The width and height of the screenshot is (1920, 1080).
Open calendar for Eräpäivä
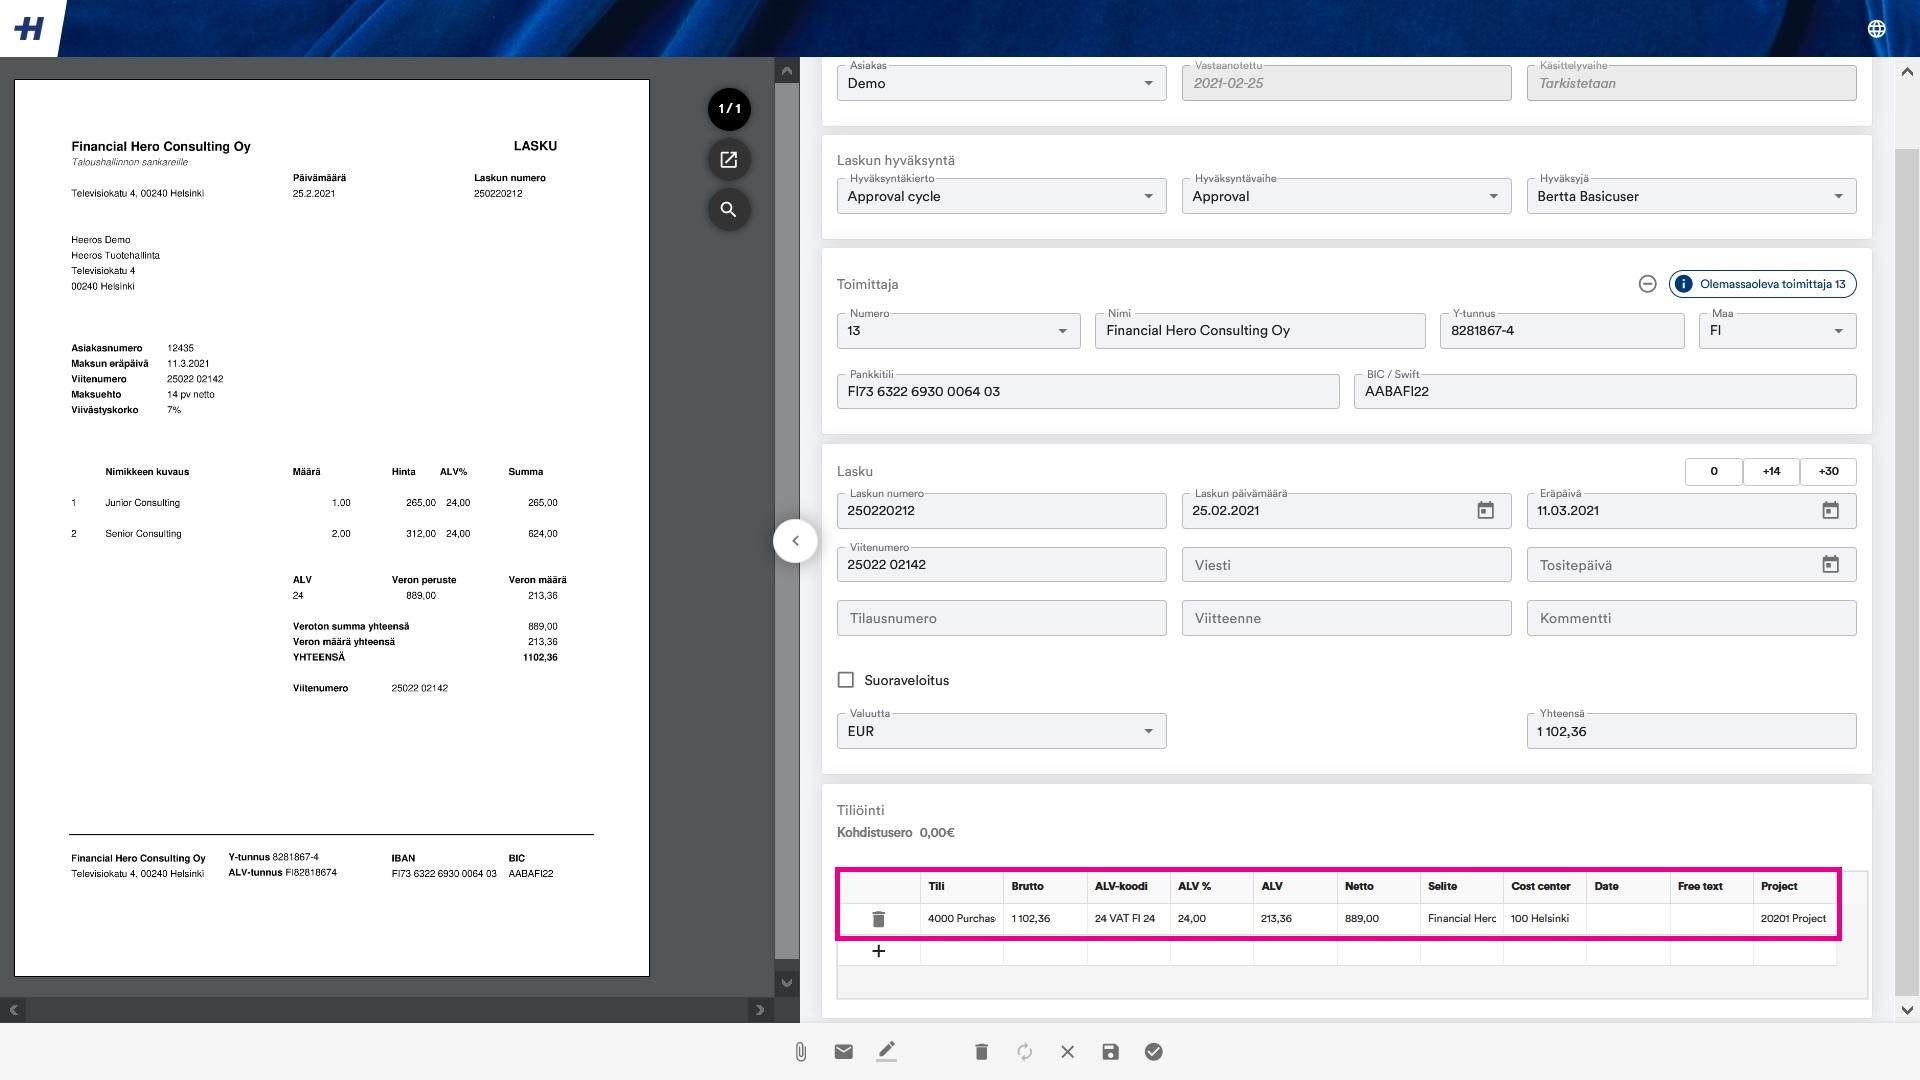point(1831,511)
